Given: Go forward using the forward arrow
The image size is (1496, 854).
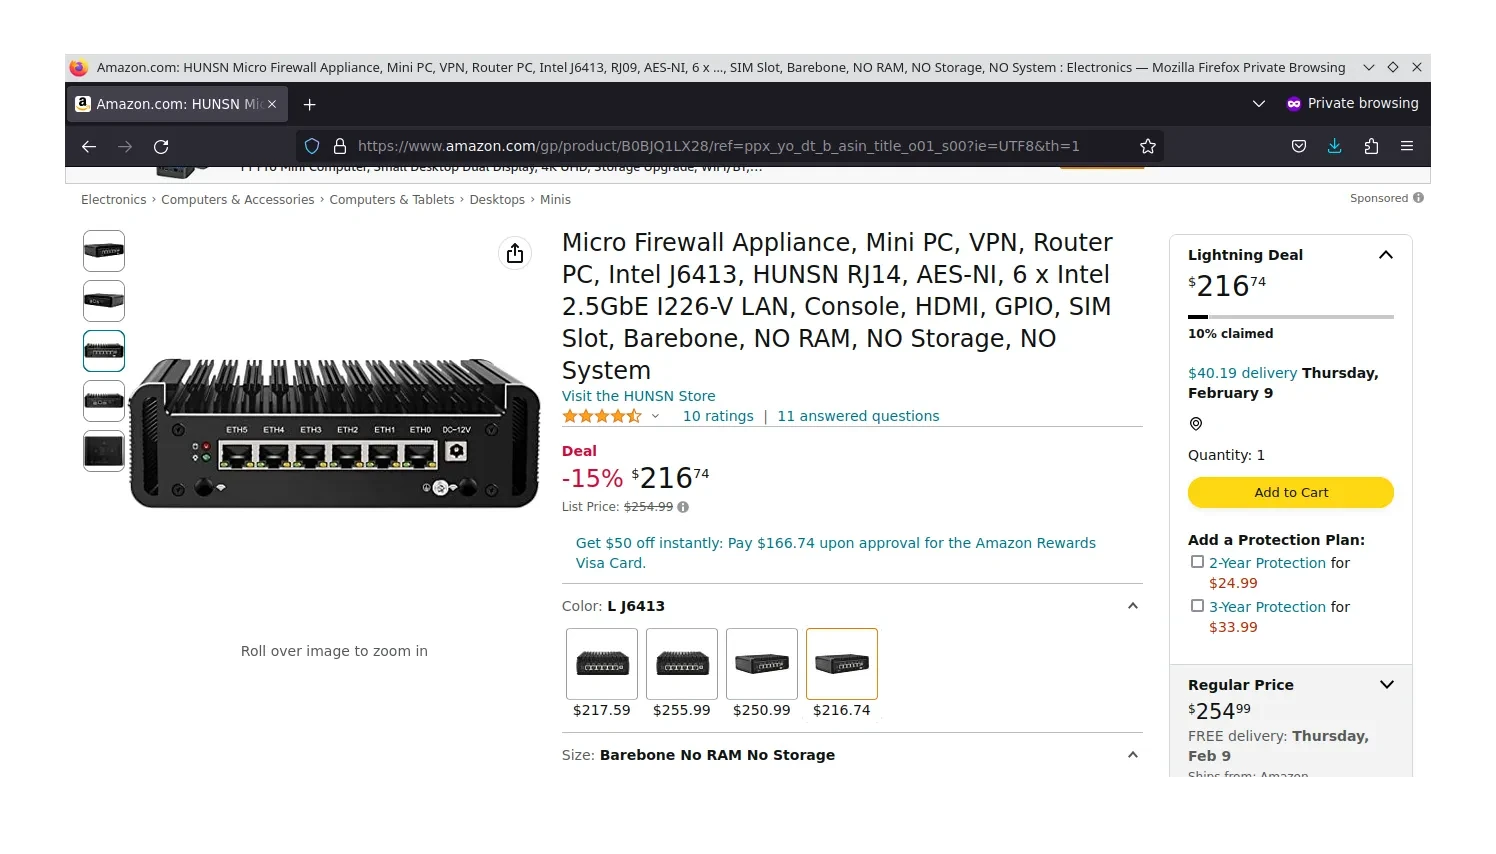Looking at the screenshot, I should (125, 146).
